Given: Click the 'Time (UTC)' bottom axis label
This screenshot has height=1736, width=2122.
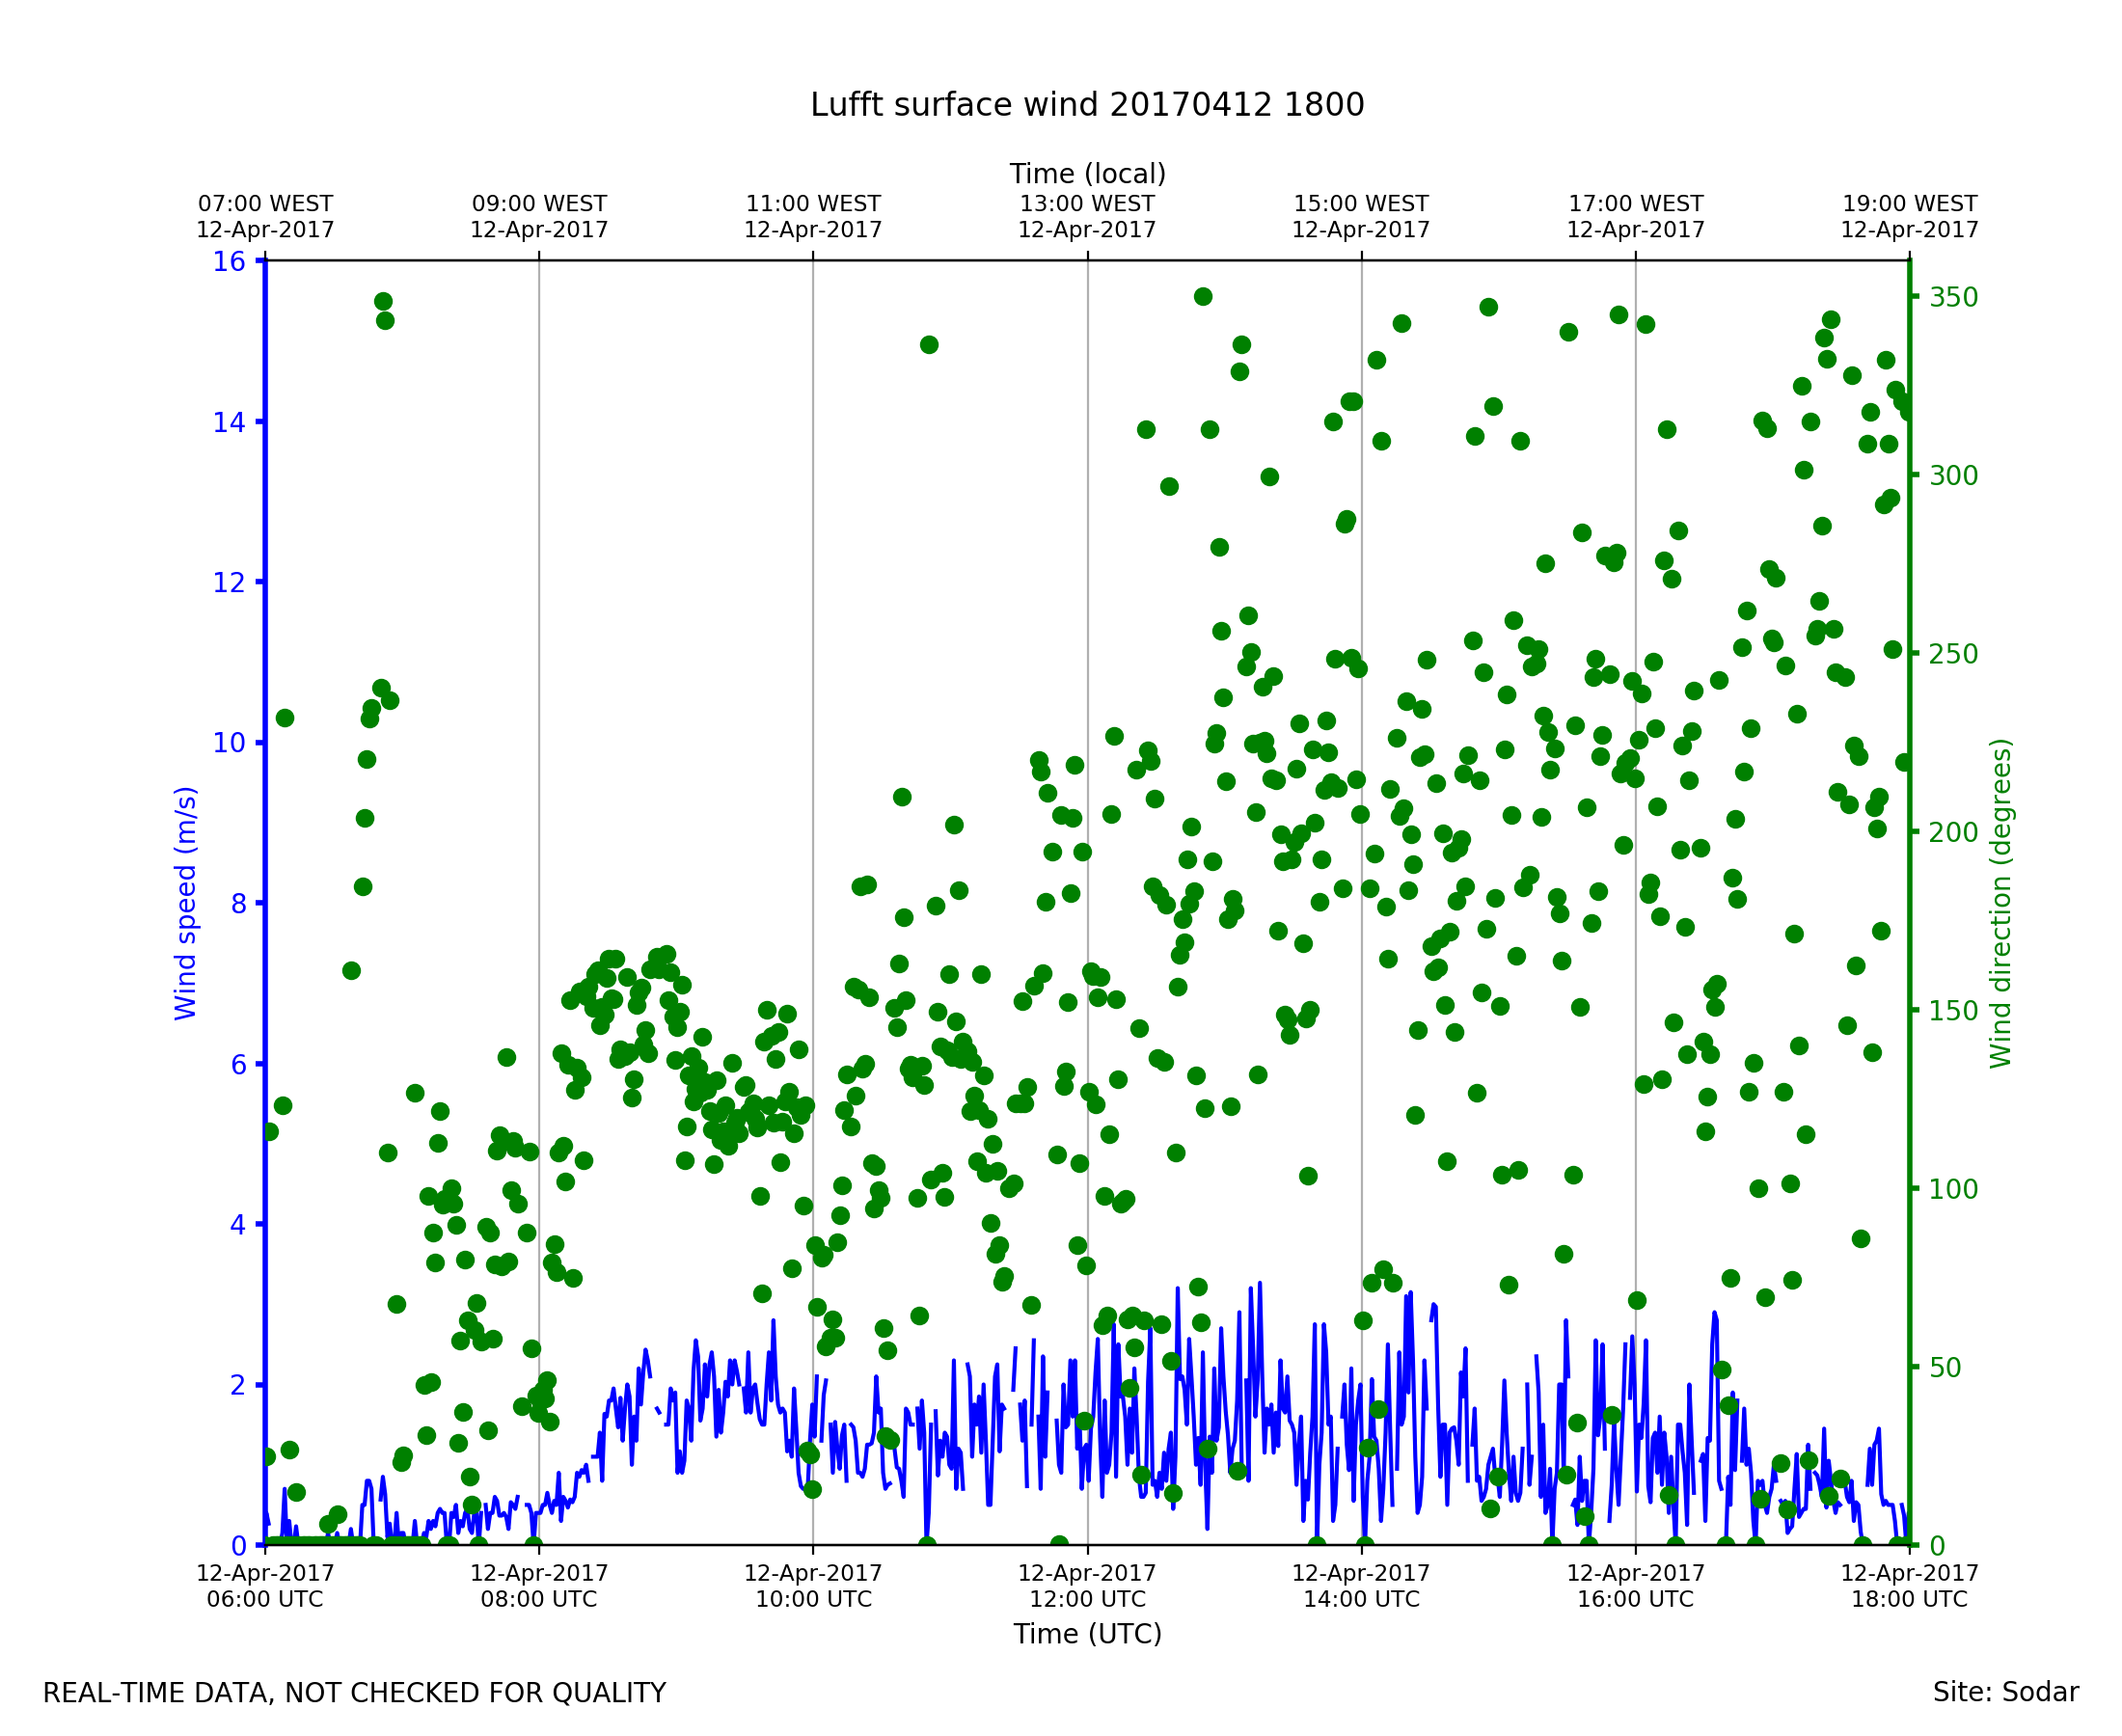Looking at the screenshot, I should pos(1087,1634).
